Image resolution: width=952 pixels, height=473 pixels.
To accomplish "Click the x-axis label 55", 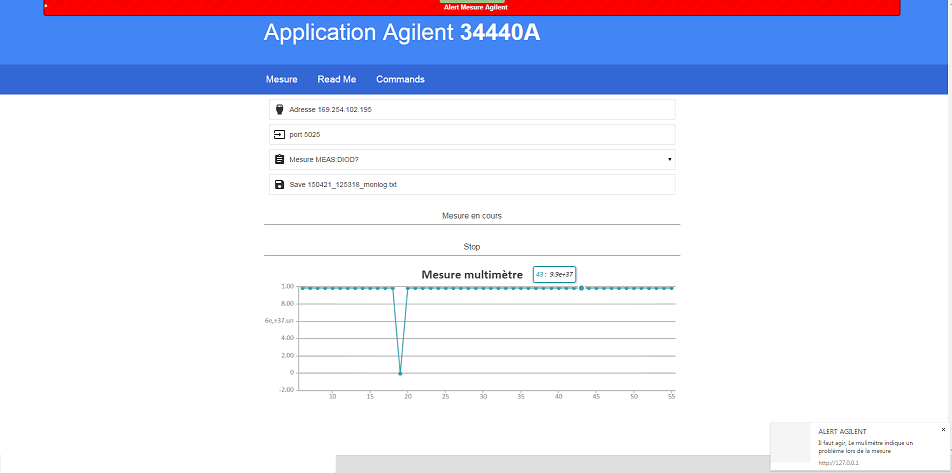I will click(671, 396).
